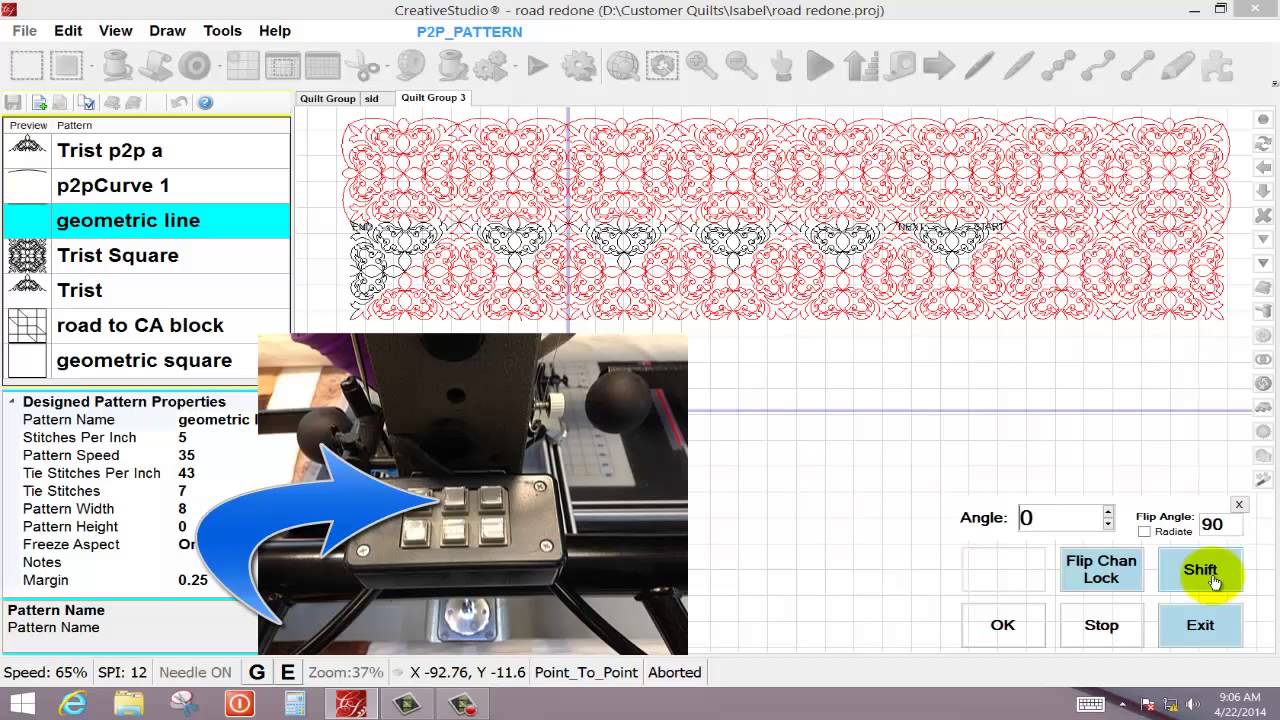
Task: Open the Tools menu
Action: pos(222,31)
